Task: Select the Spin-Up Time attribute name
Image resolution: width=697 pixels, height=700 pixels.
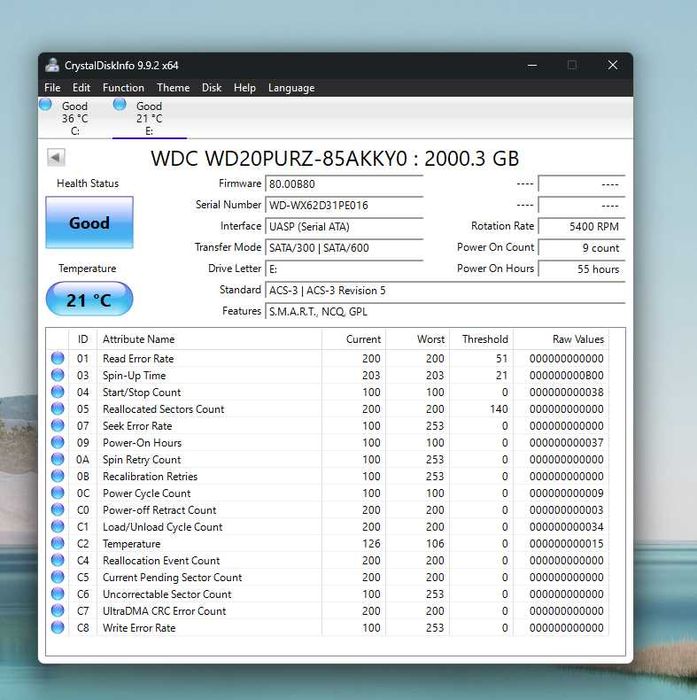Action: [134, 375]
